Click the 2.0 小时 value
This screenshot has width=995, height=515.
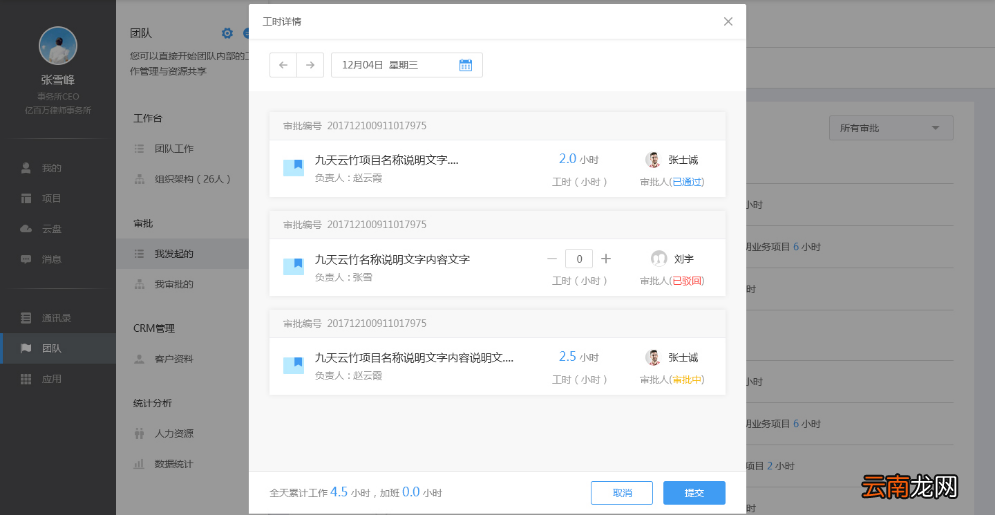tap(579, 159)
